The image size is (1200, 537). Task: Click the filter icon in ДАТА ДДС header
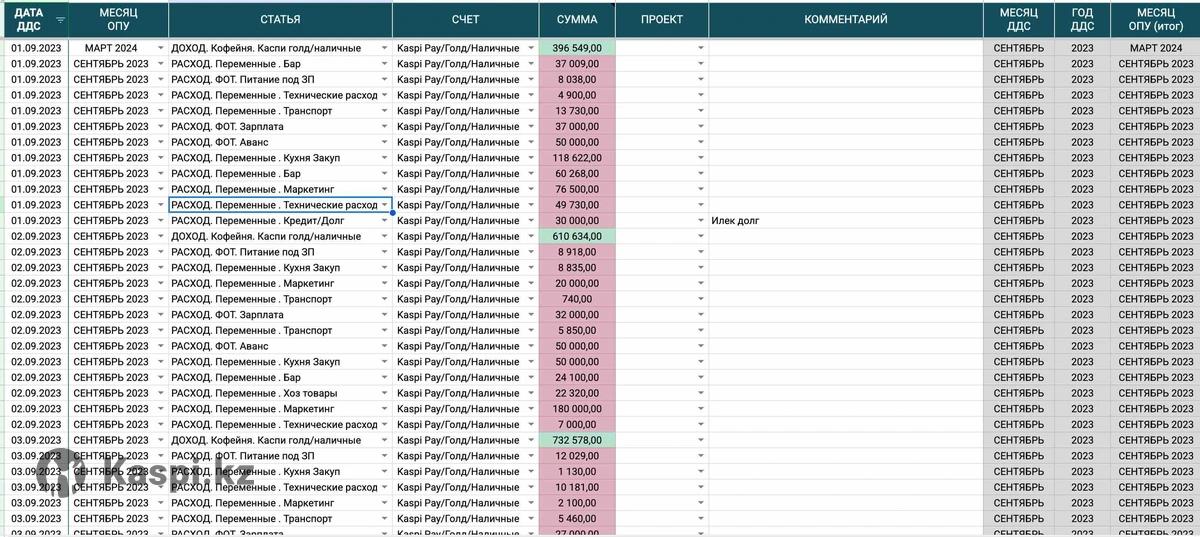(x=60, y=20)
